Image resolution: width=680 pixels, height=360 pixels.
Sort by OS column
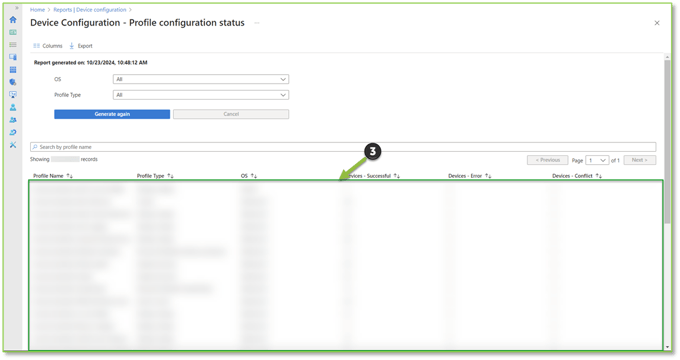tap(249, 176)
